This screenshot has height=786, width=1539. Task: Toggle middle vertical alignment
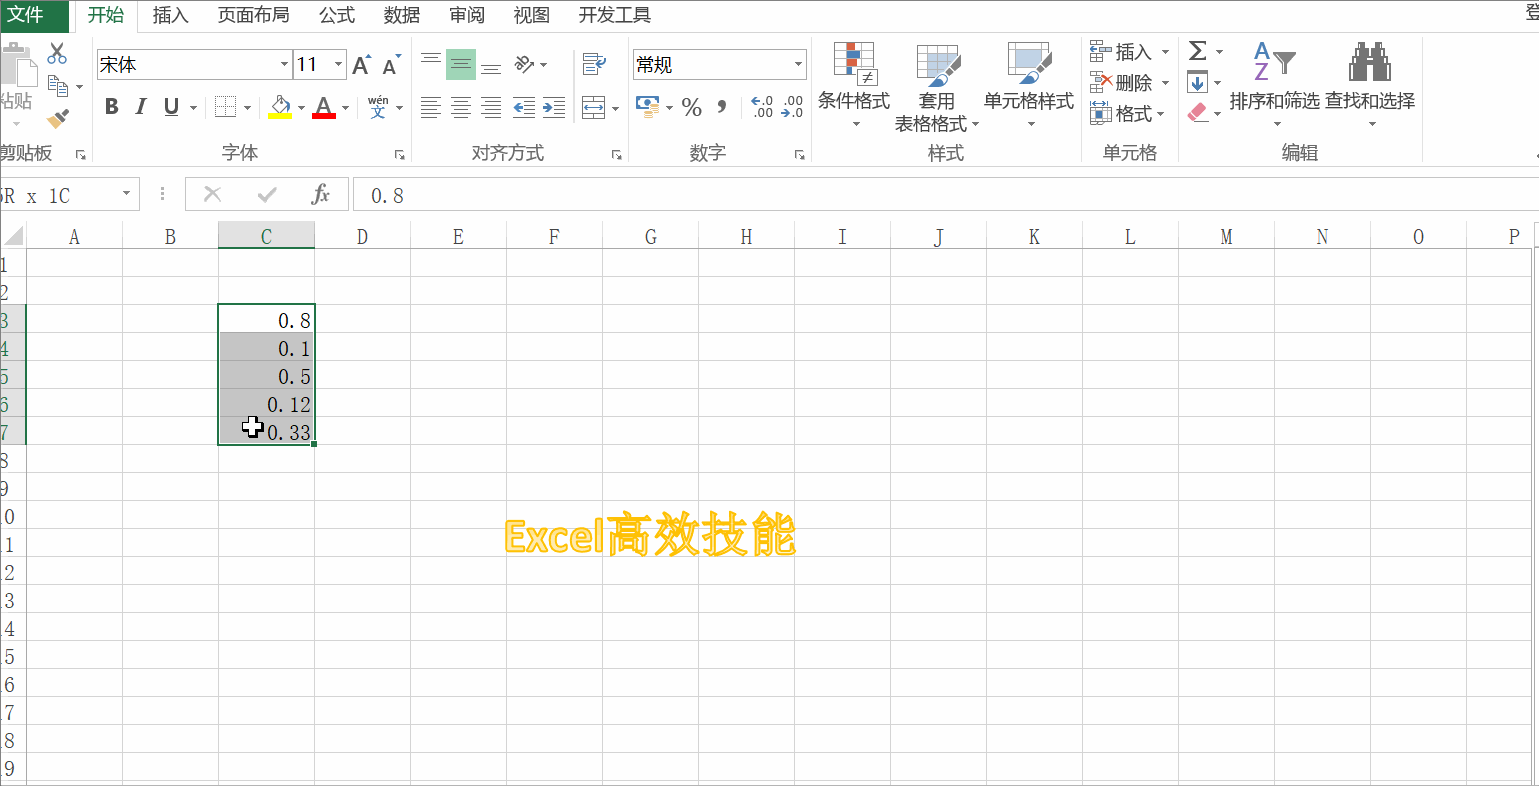461,65
